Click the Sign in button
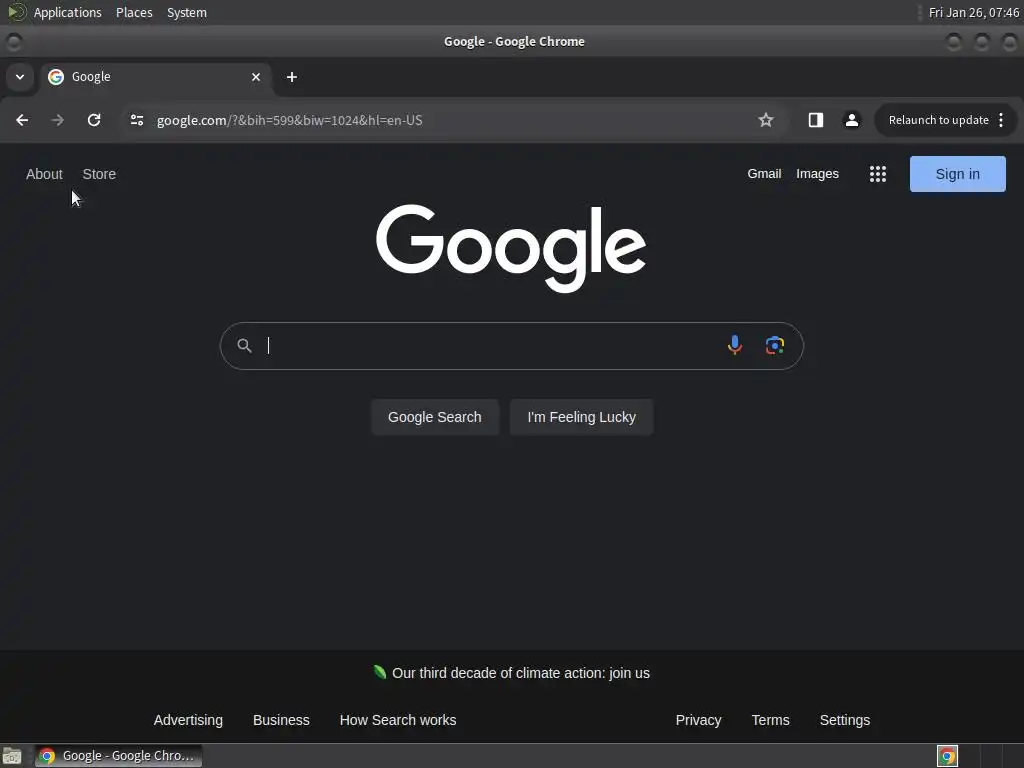The height and width of the screenshot is (768, 1024). [x=957, y=174]
